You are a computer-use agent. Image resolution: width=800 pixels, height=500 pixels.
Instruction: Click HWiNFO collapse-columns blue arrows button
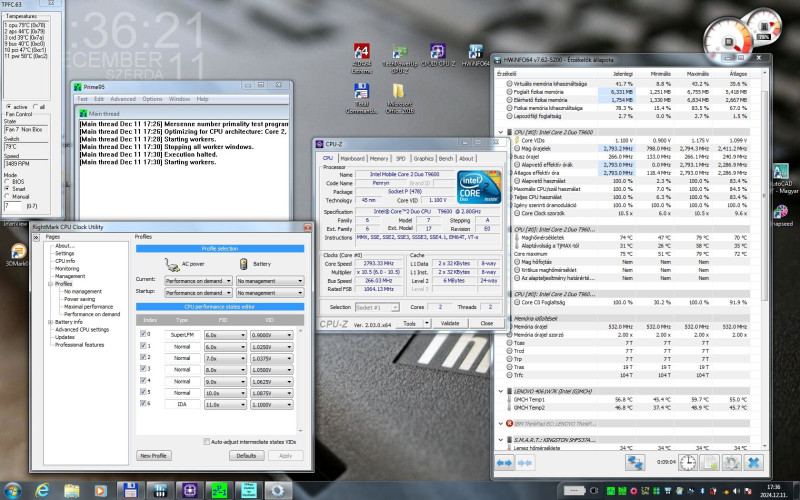(x=524, y=462)
